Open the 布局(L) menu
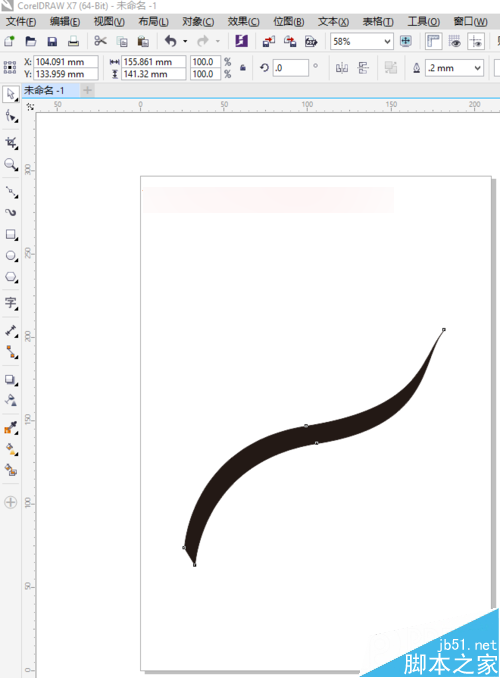500x678 pixels. click(x=153, y=22)
